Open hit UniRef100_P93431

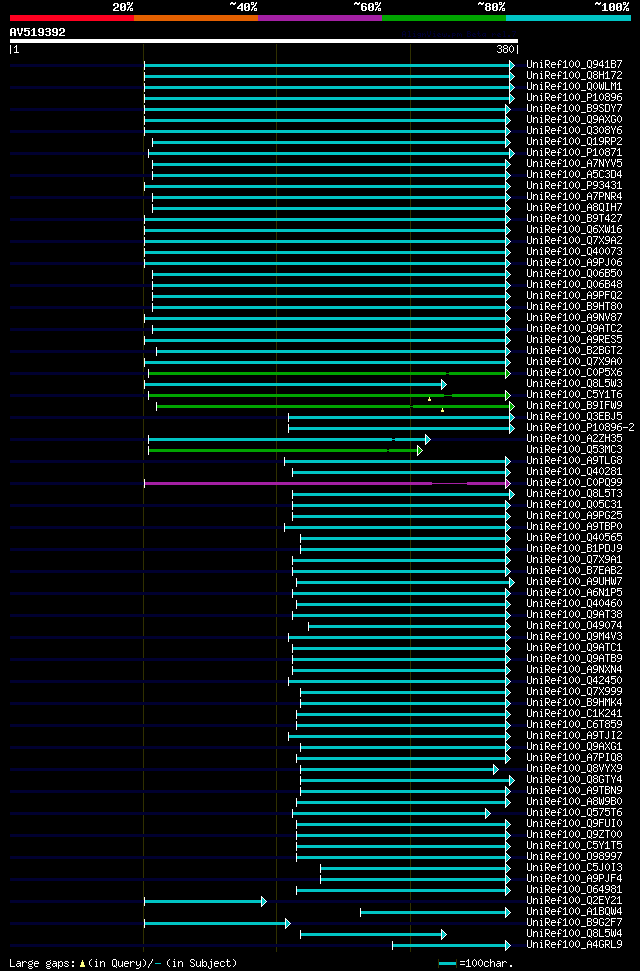click(x=574, y=186)
